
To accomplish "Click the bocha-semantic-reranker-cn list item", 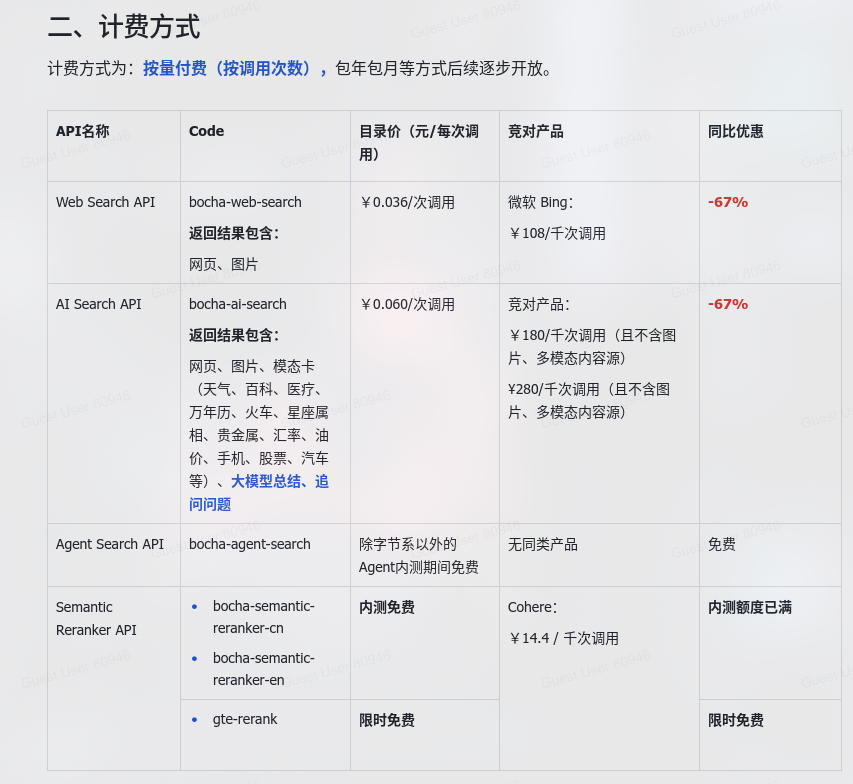I will 263,617.
